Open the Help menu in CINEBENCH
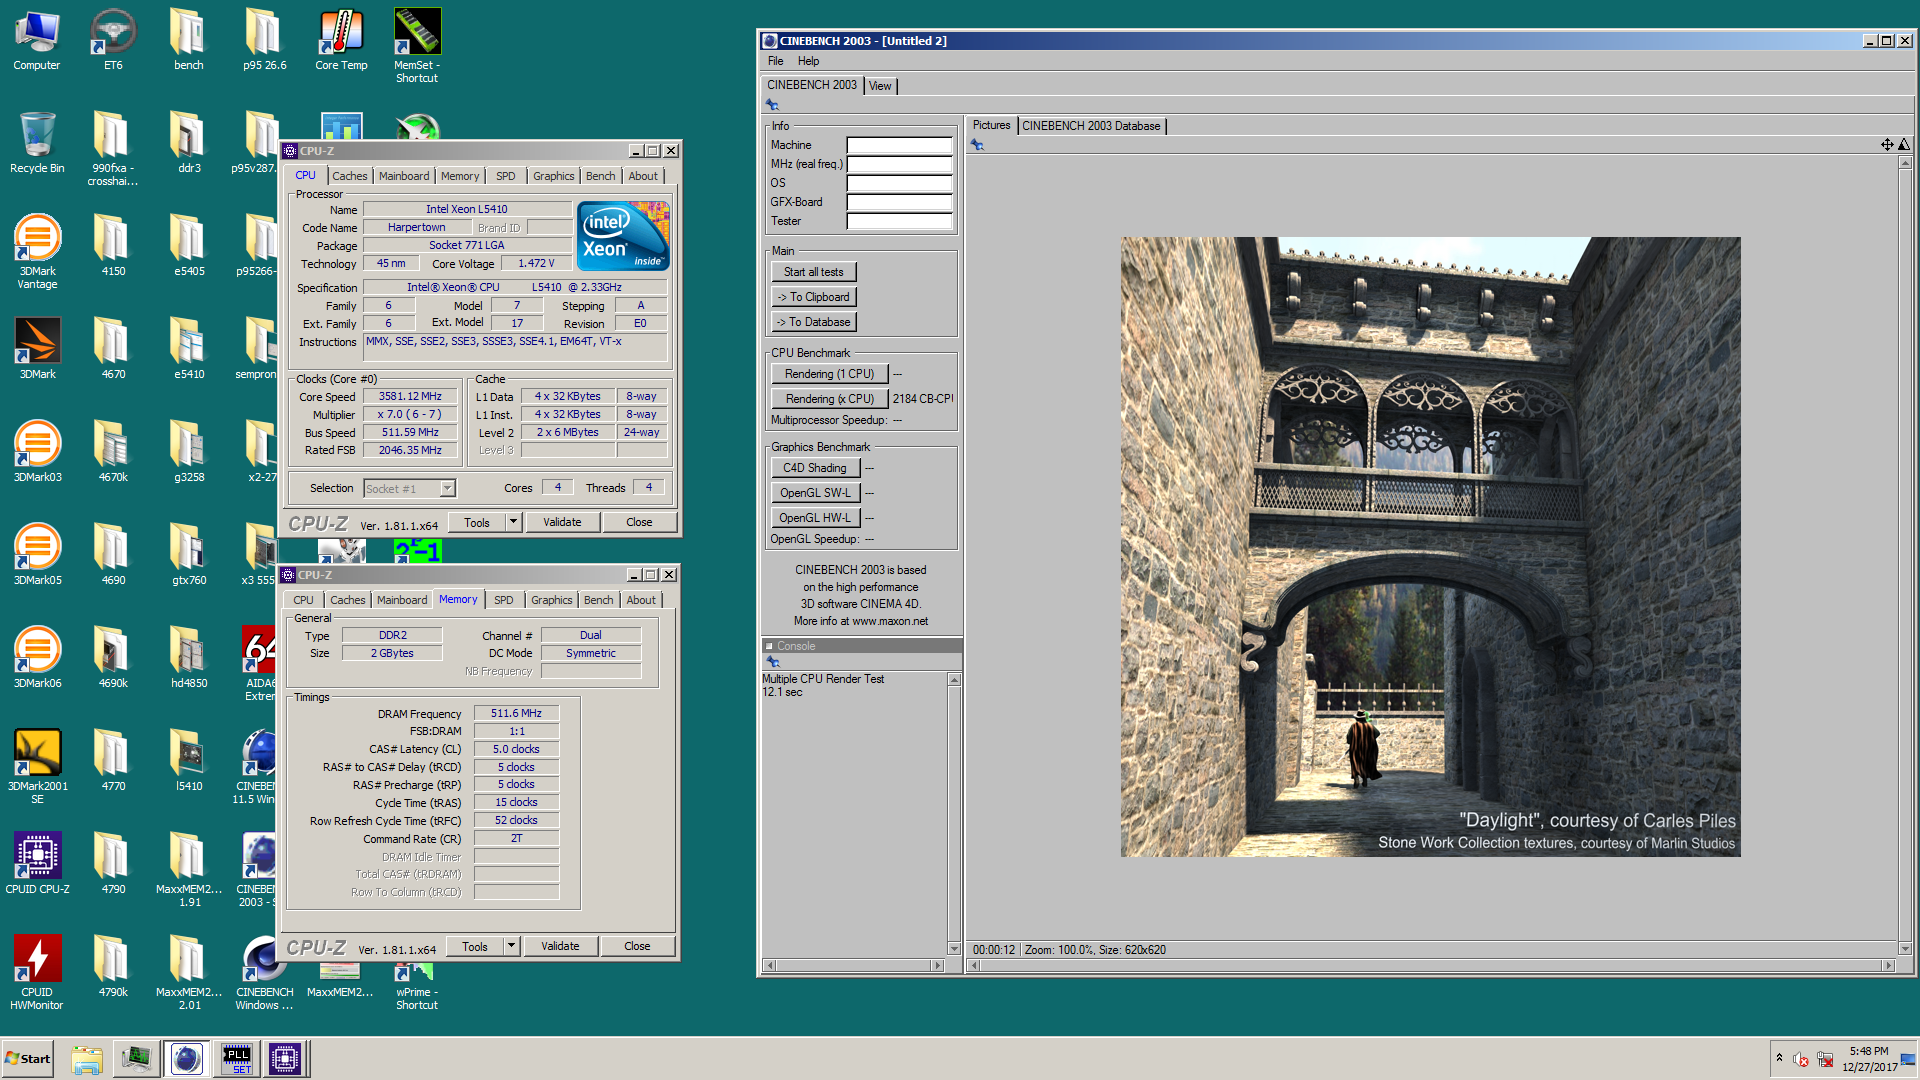The width and height of the screenshot is (1920, 1080). pos(808,61)
